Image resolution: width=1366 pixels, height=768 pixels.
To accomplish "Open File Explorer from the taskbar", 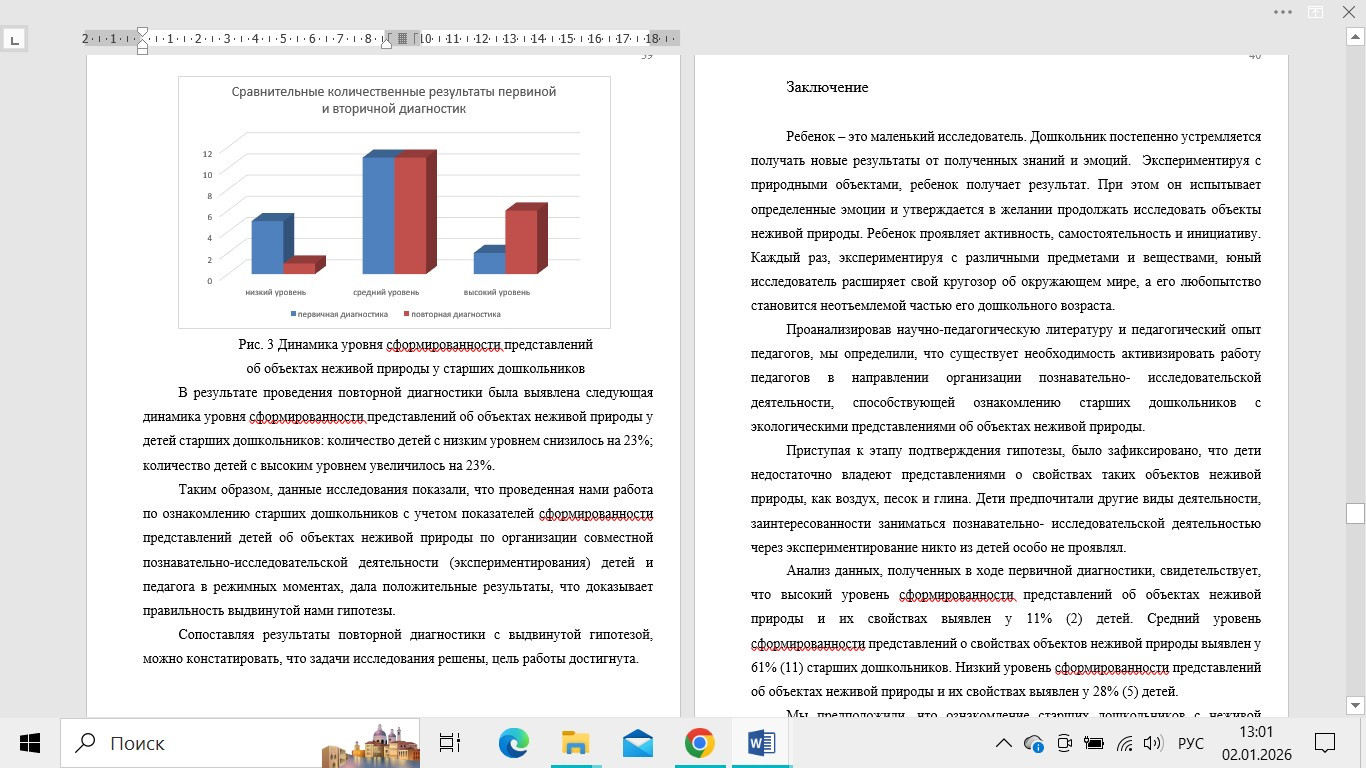I will pos(575,743).
